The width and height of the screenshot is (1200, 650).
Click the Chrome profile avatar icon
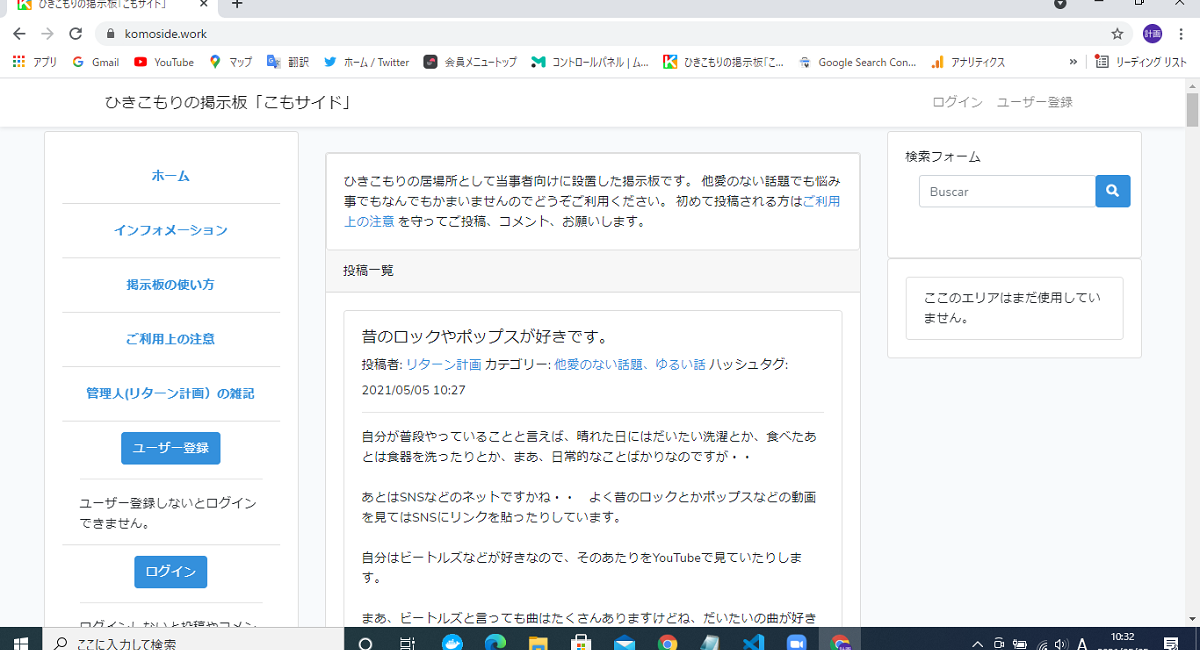point(1152,33)
